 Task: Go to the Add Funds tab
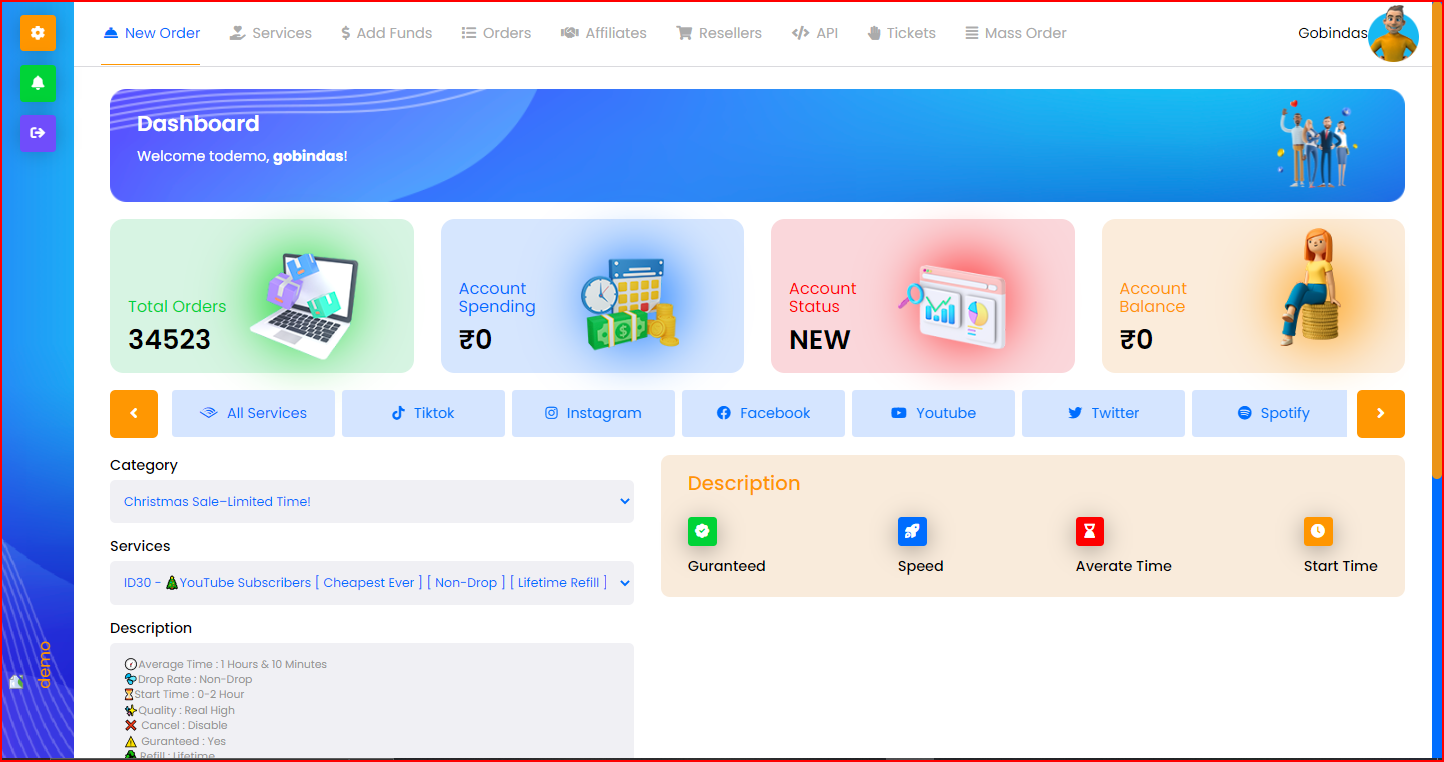point(386,33)
